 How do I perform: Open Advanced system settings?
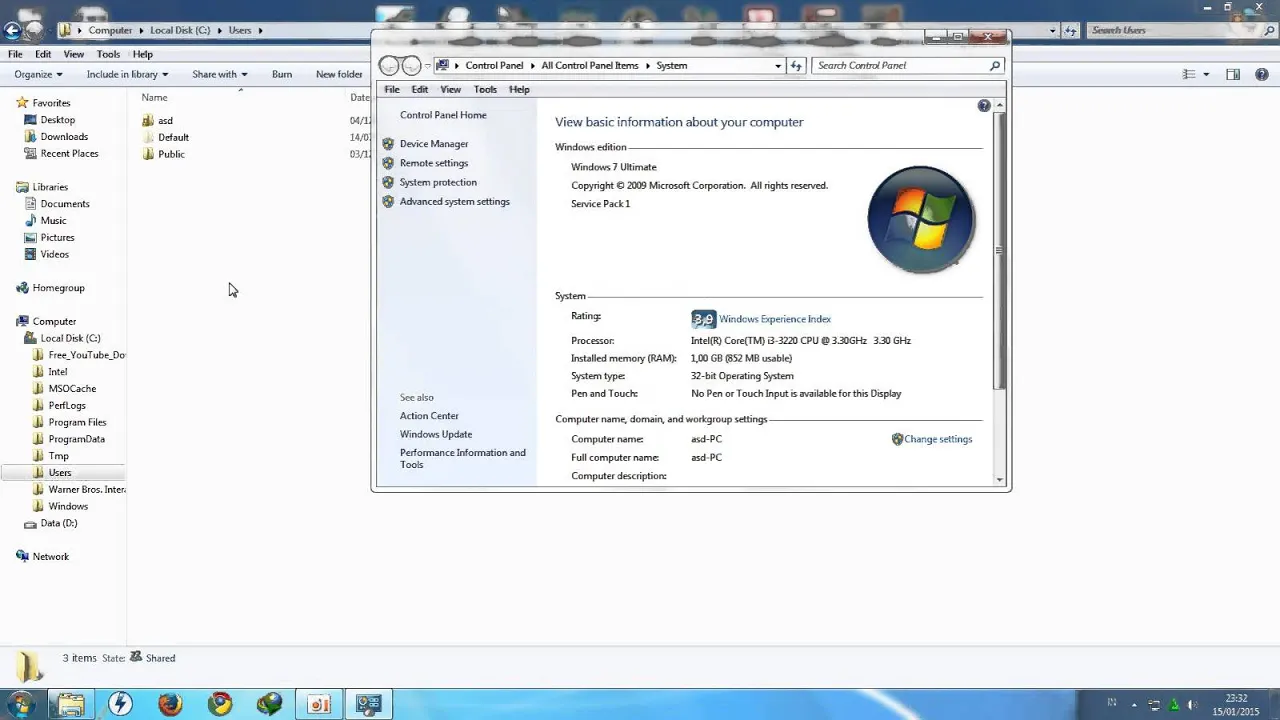tap(455, 201)
